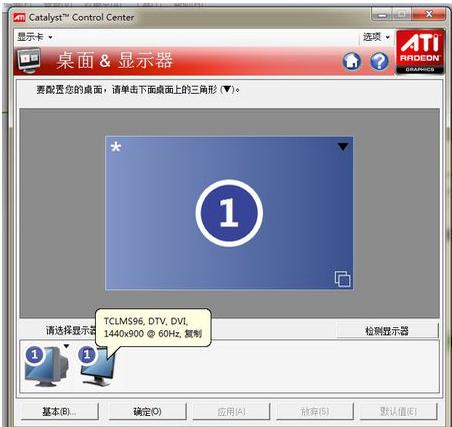Click the 检测显示器 button
The height and width of the screenshot is (427, 452).
click(x=387, y=331)
